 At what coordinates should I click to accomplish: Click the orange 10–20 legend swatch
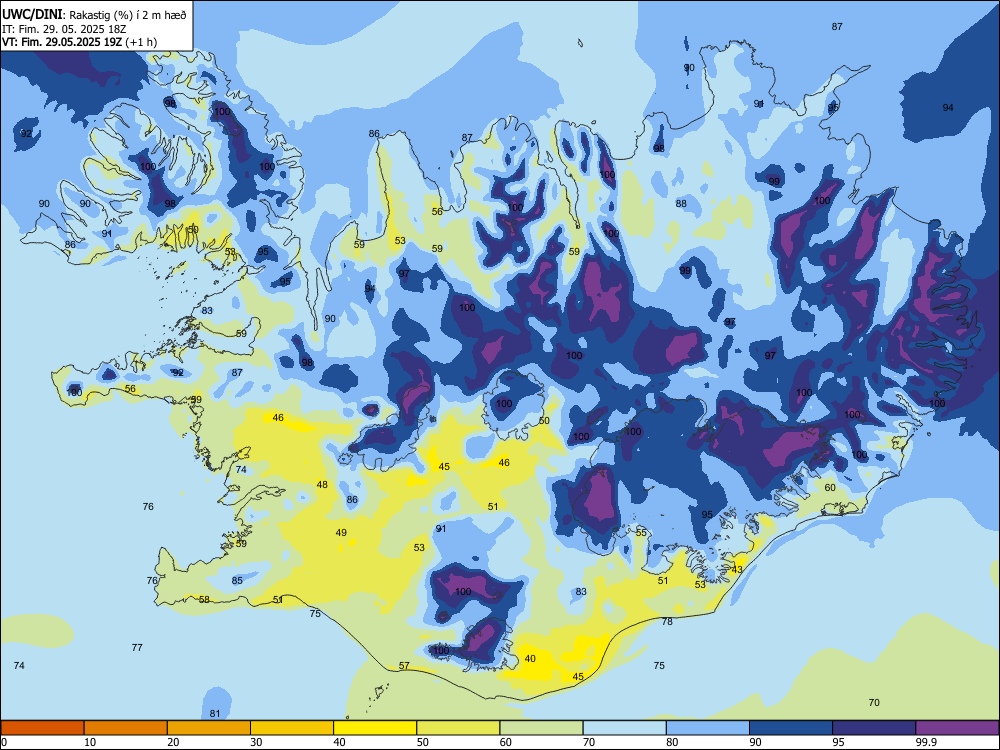(126, 728)
